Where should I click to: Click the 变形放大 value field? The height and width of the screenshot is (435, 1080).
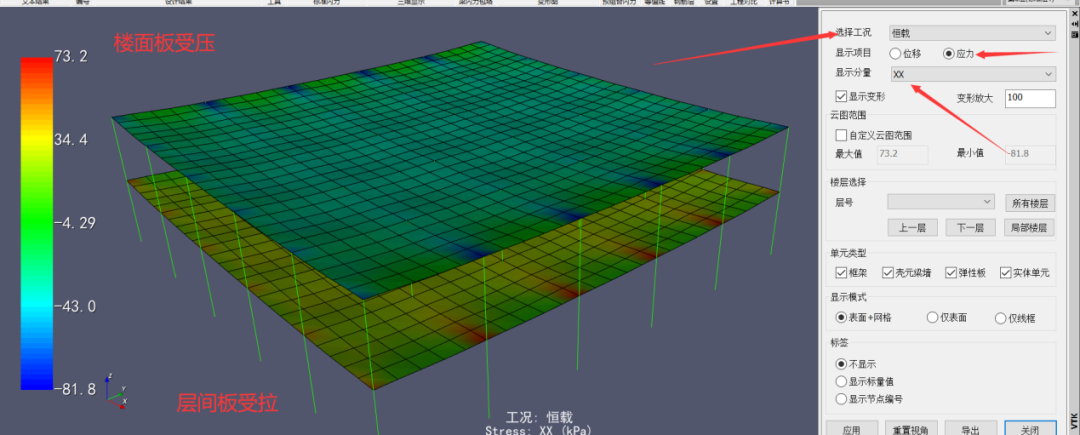(1030, 98)
